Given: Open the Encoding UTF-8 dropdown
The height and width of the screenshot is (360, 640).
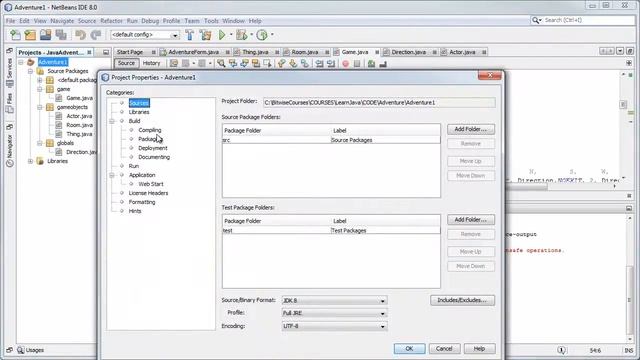Looking at the screenshot, I should tap(334, 327).
